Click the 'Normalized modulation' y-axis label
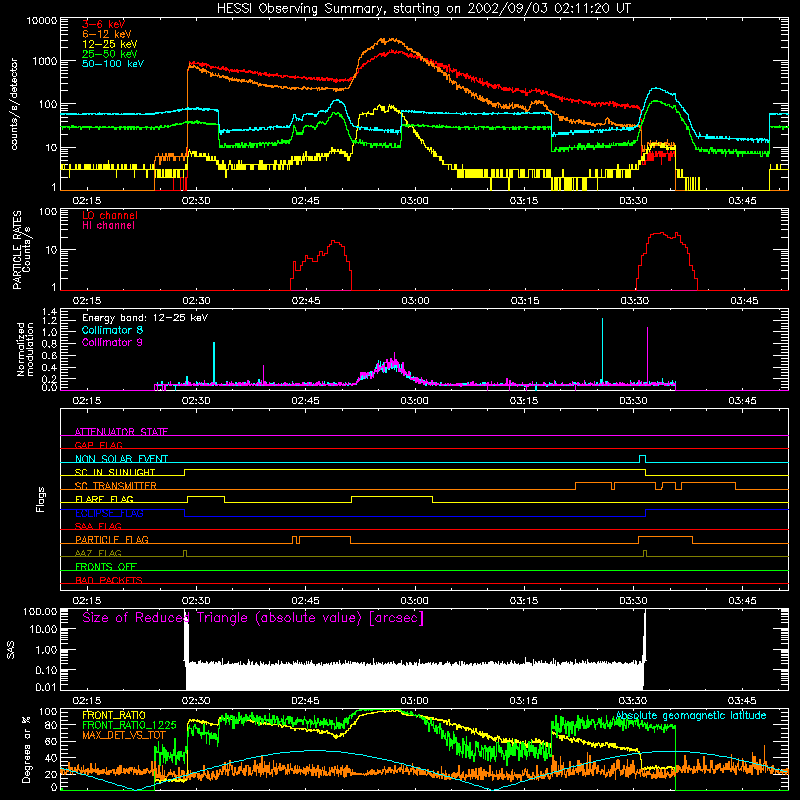The height and width of the screenshot is (800, 800). [x=24, y=349]
